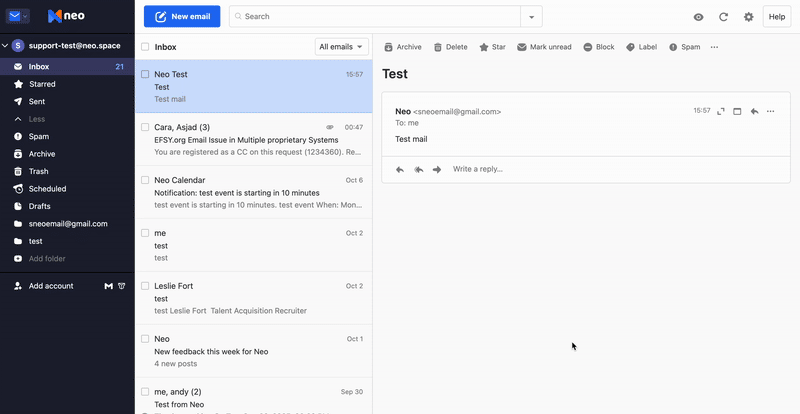Click the reply arrow in message header
This screenshot has height=414, width=800.
pos(755,111)
